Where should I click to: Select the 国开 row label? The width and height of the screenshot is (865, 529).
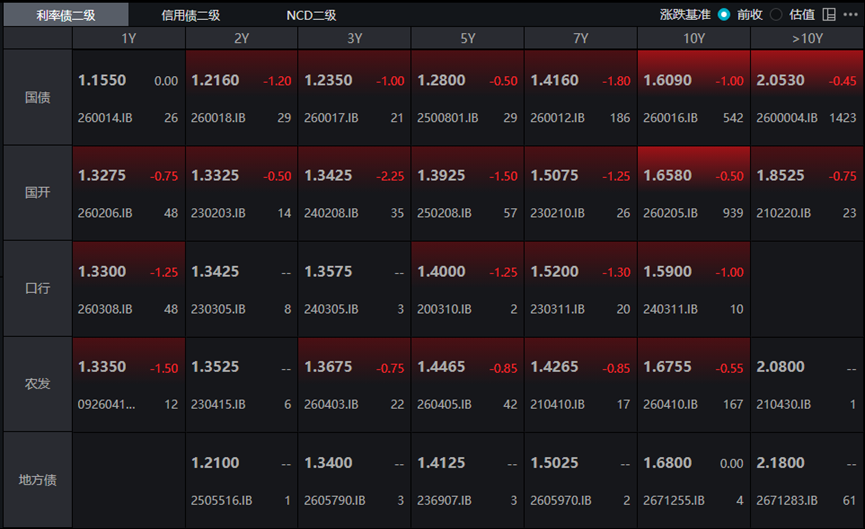click(38, 193)
